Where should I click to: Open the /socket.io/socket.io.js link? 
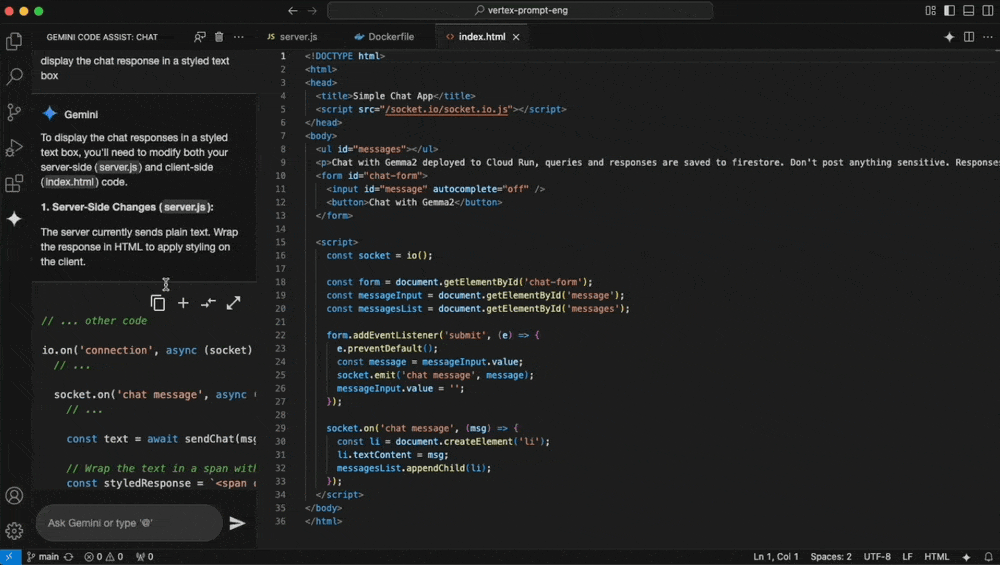tap(446, 109)
